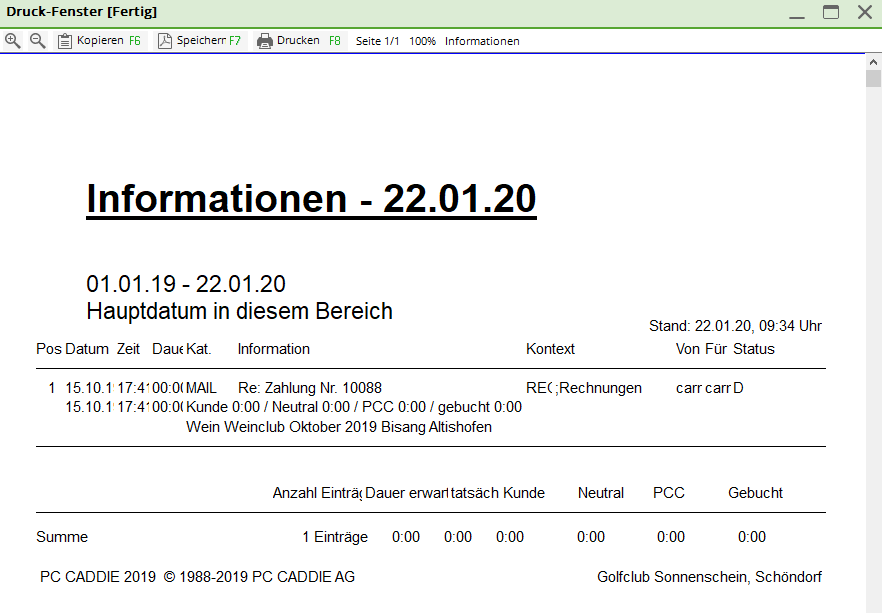This screenshot has width=882, height=613.
Task: Click the Kontext column header
Action: 550,349
